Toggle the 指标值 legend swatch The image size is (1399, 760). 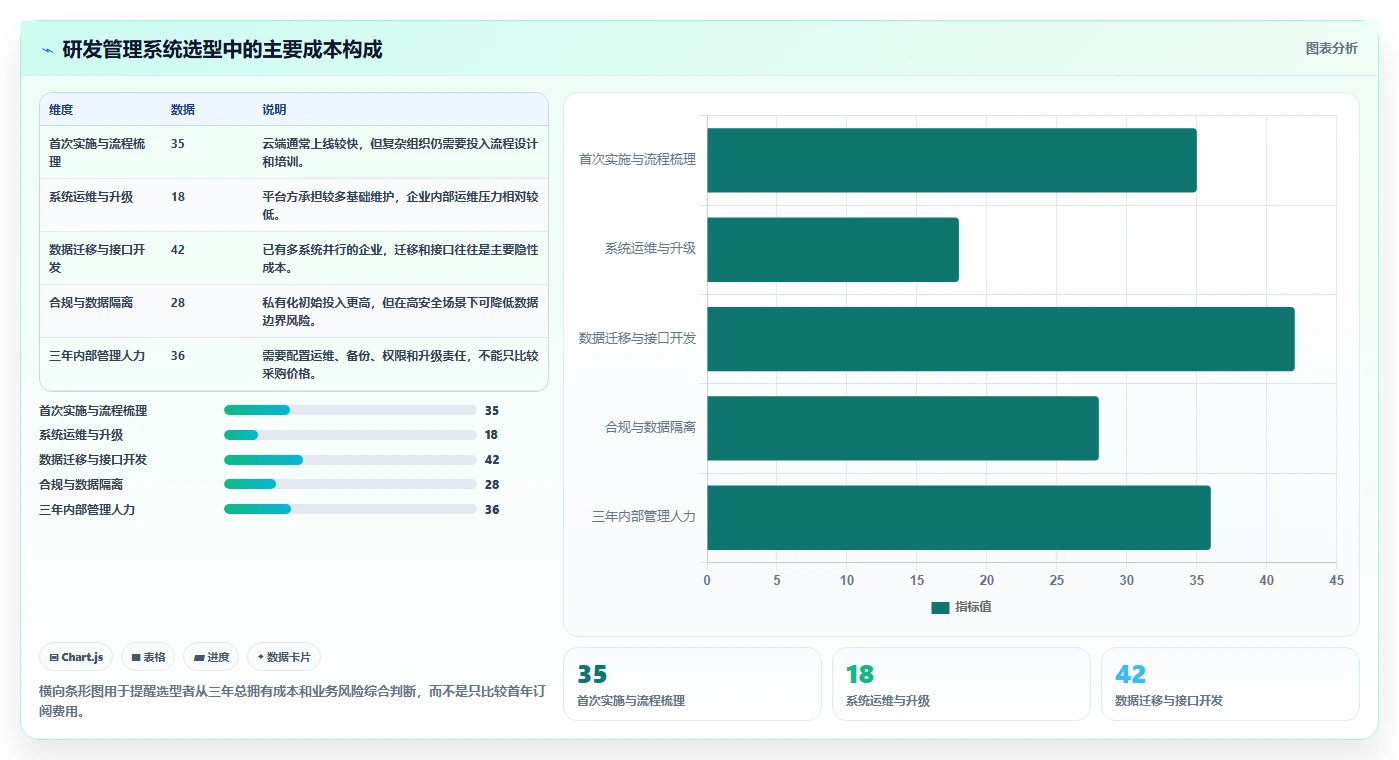pyautogui.click(x=940, y=608)
